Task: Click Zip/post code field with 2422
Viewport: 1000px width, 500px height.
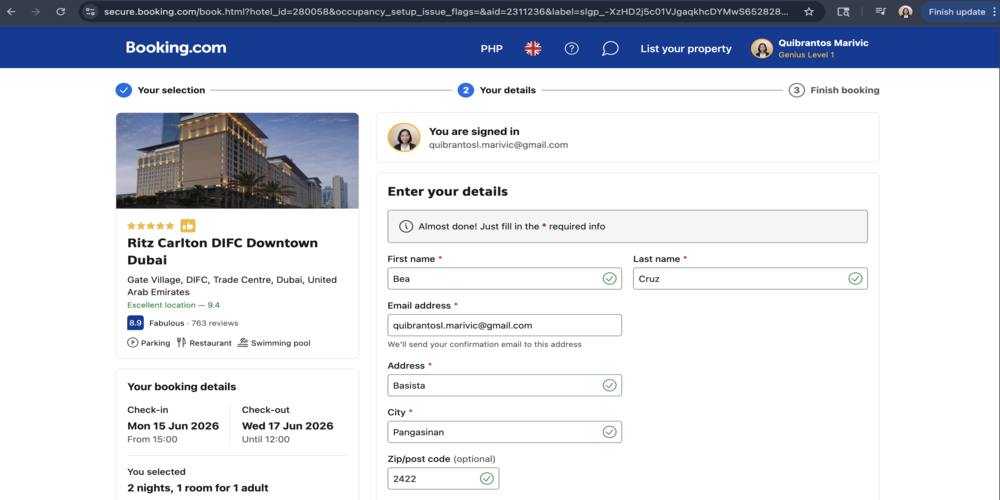Action: (443, 478)
